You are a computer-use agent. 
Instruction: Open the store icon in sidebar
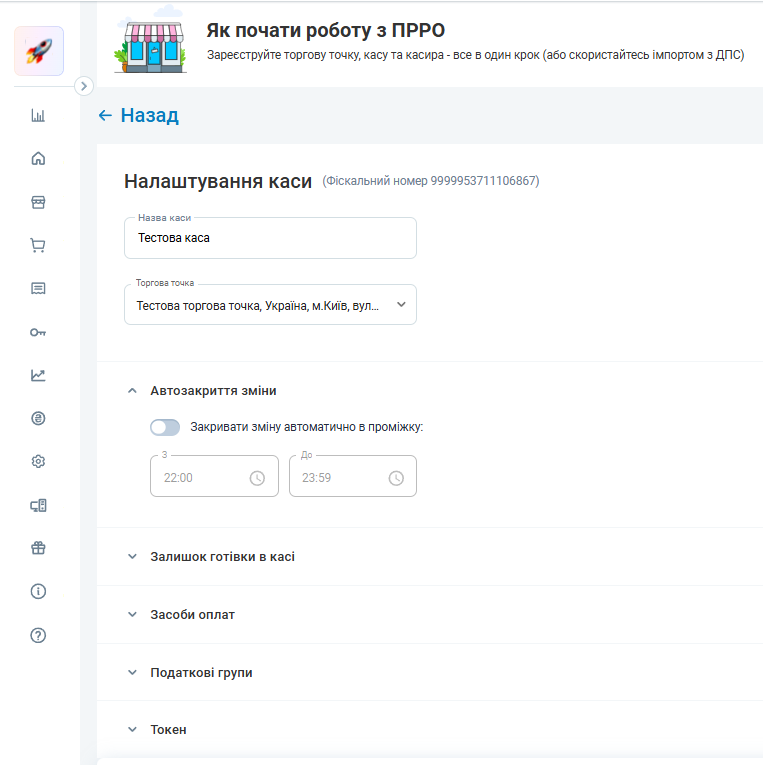38,202
